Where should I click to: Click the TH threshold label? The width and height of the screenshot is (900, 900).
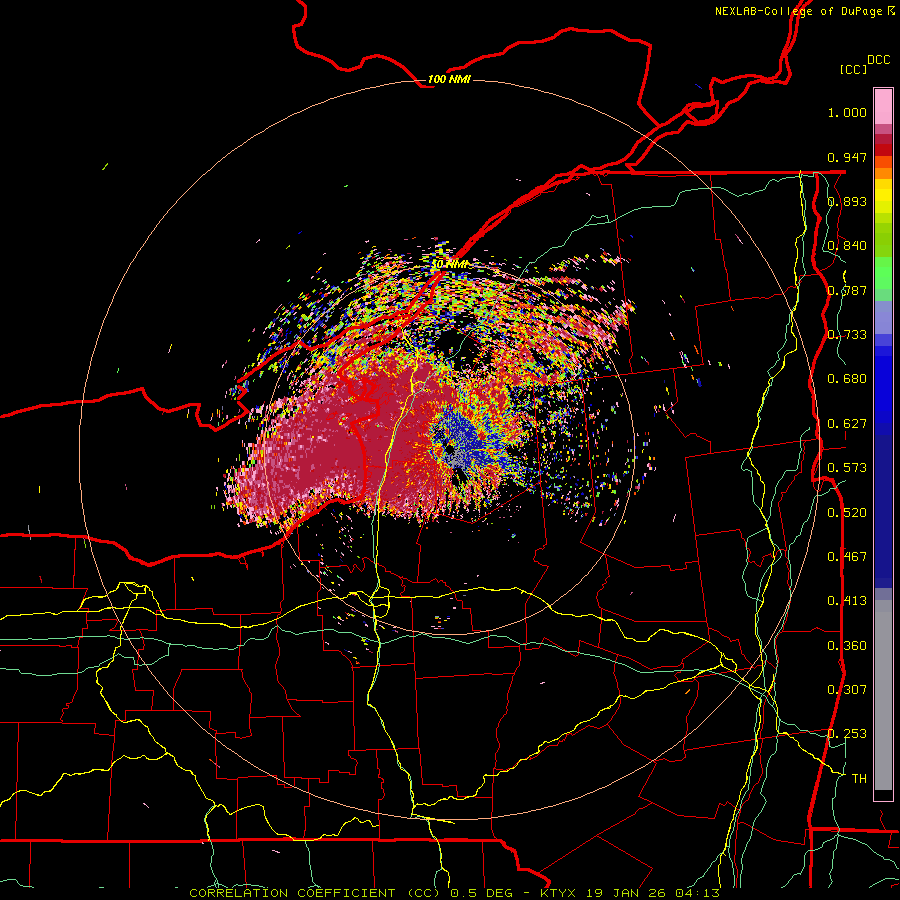859,779
